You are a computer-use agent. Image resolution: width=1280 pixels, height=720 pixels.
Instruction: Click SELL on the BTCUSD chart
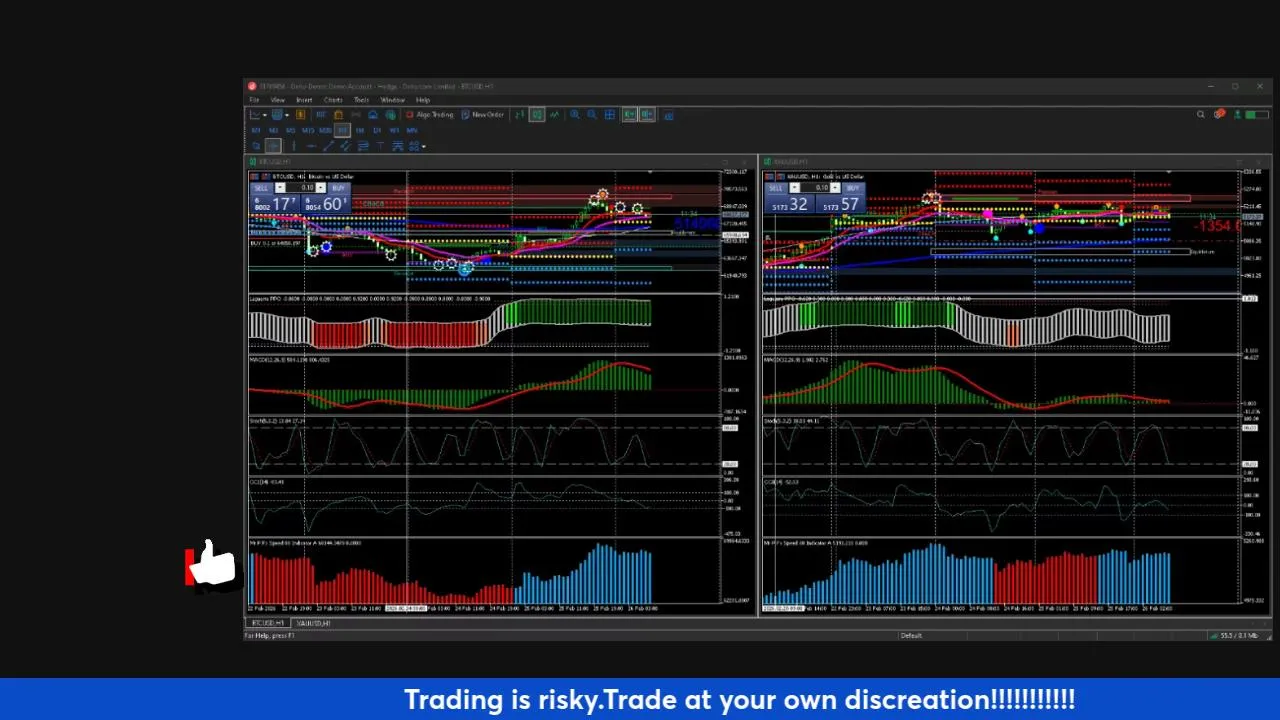[x=261, y=188]
